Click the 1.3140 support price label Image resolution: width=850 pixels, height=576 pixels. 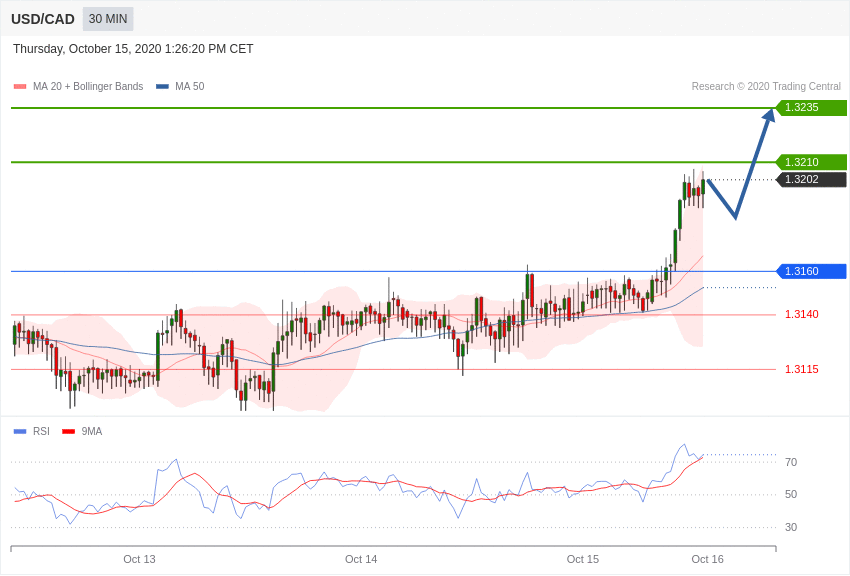[x=802, y=314]
